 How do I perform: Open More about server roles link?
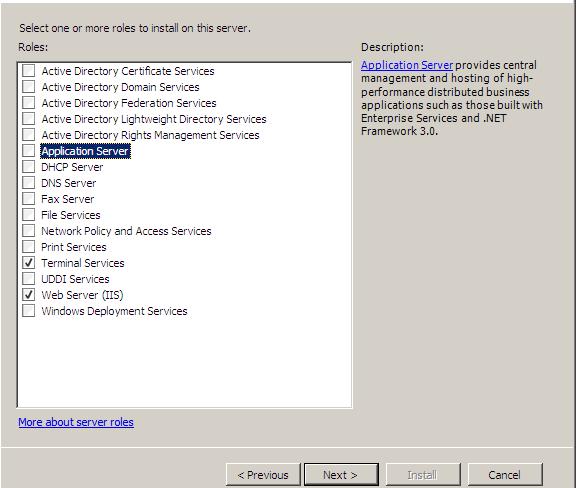pyautogui.click(x=76, y=422)
